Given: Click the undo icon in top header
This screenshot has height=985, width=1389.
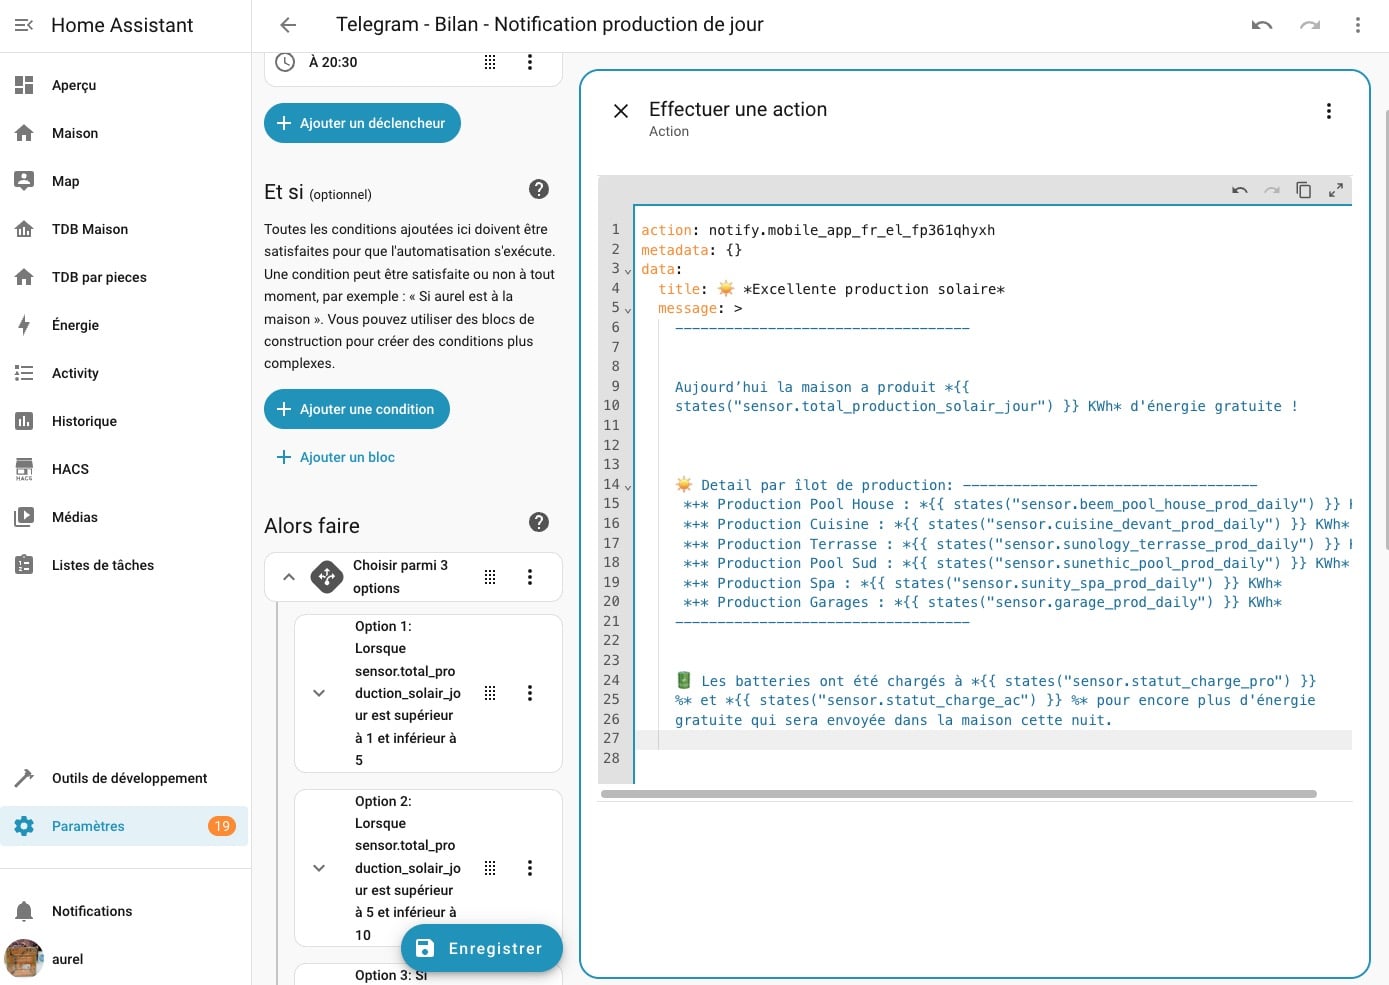Looking at the screenshot, I should pos(1261,25).
